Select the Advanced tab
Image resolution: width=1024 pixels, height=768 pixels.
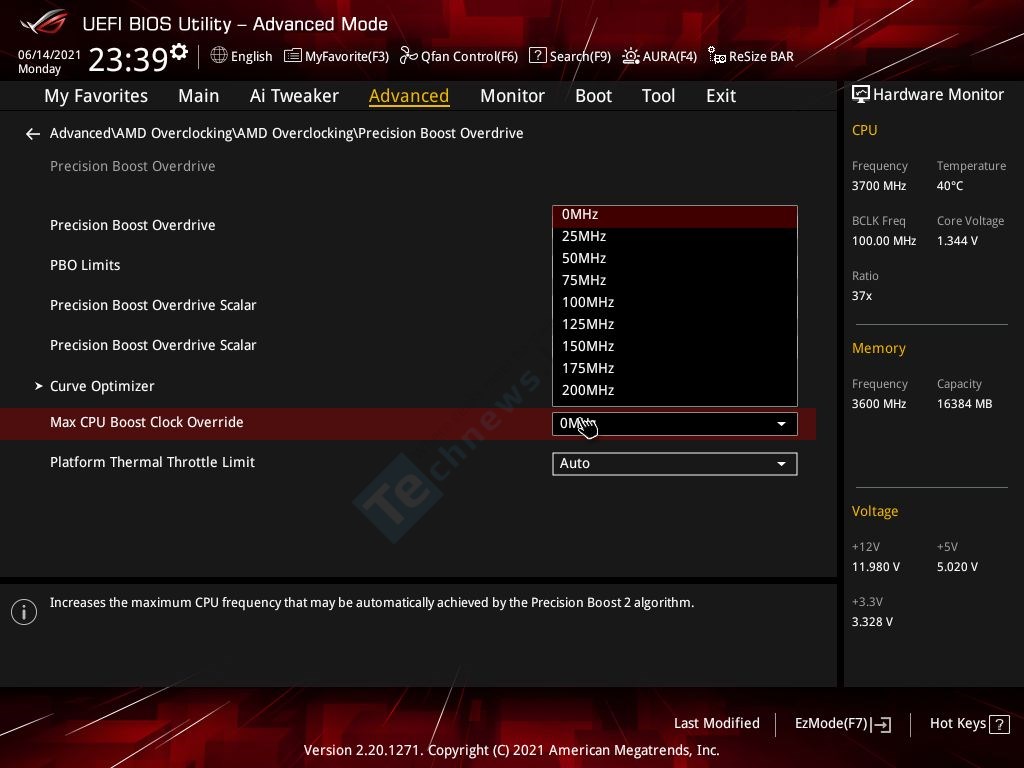(409, 96)
